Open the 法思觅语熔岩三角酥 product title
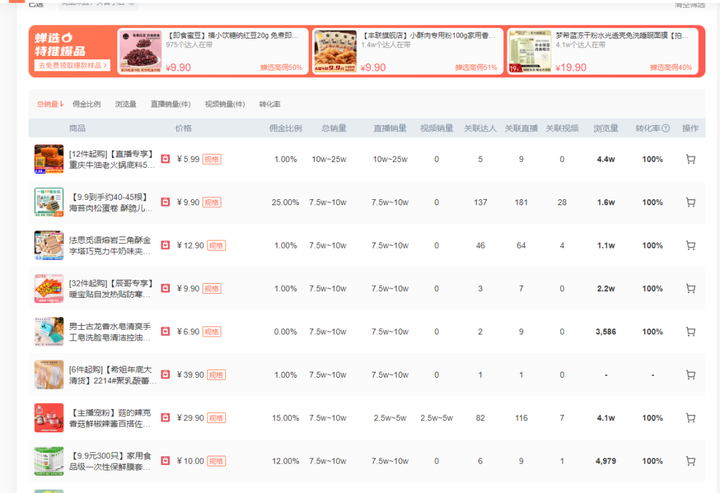The width and height of the screenshot is (720, 493). pyautogui.click(x=110, y=246)
